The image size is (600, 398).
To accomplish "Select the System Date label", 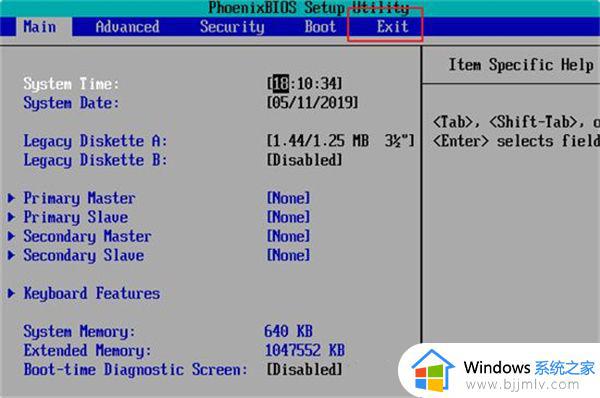I will [71, 103].
